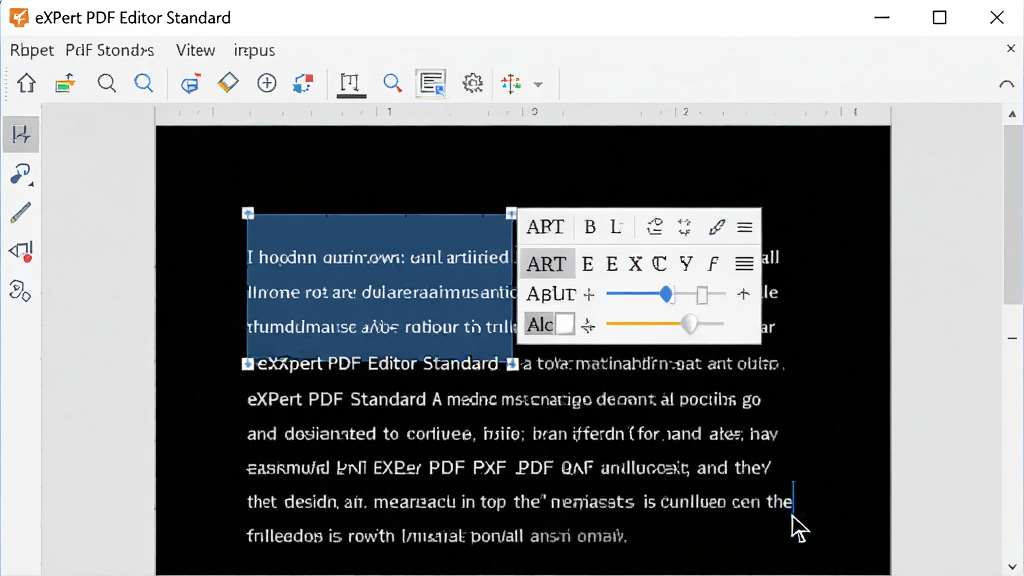Viewport: 1024px width, 576px height.
Task: Open the irıpus menu
Action: 254,50
